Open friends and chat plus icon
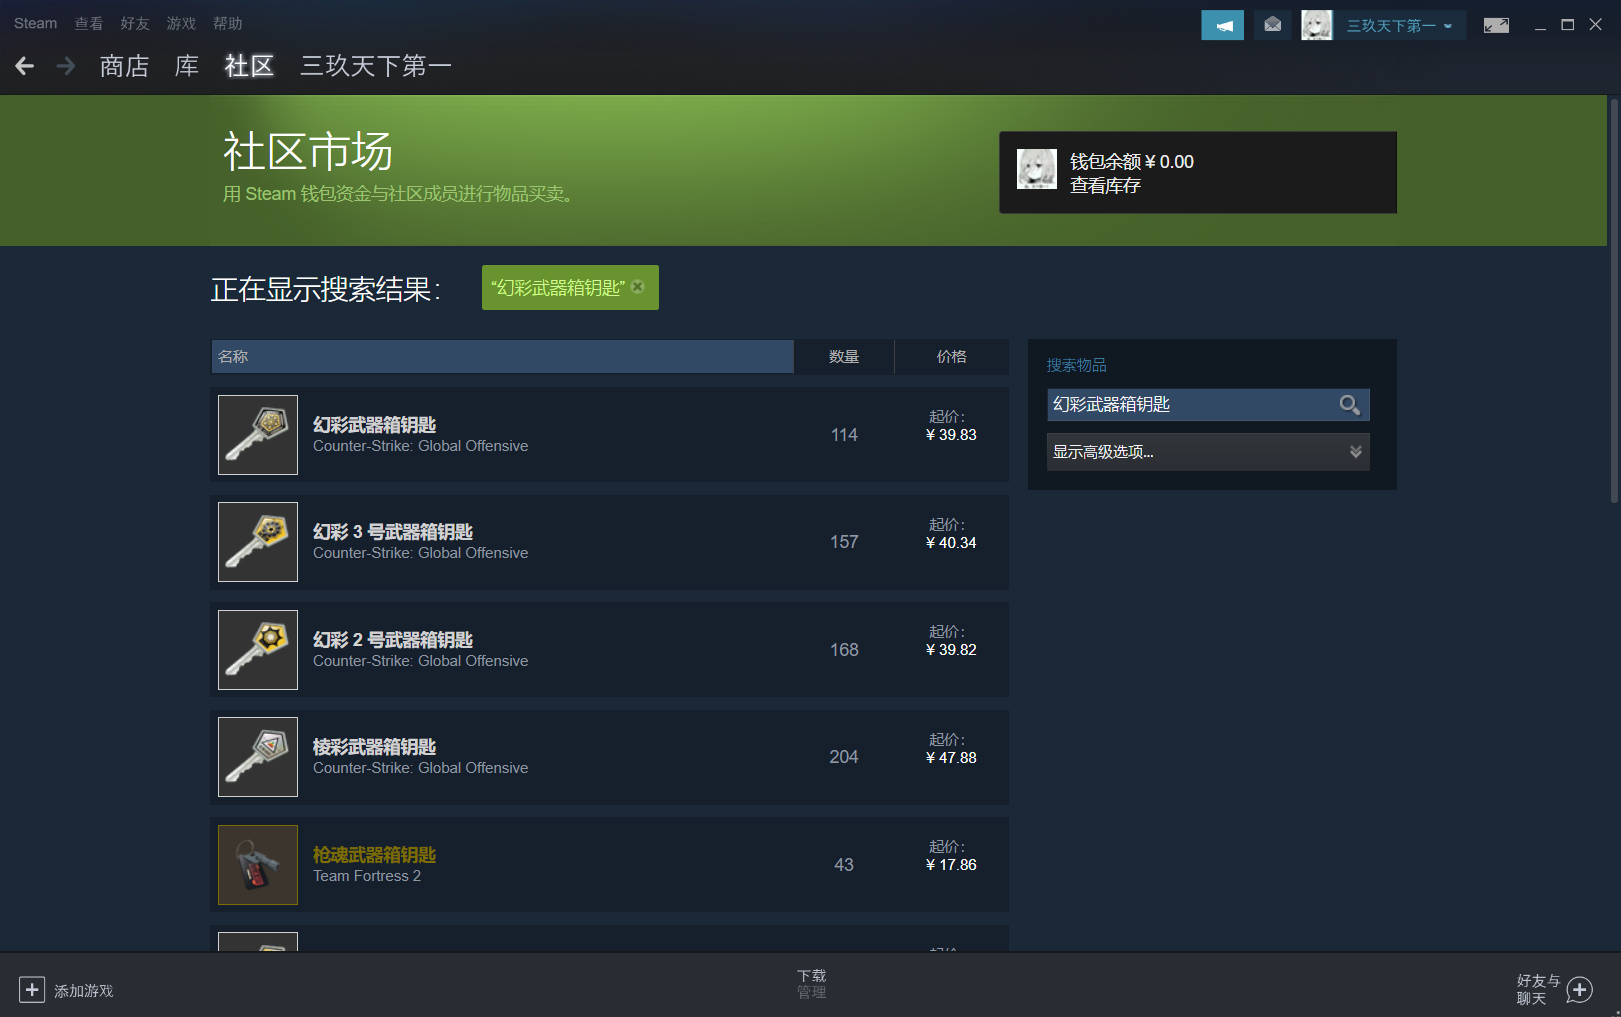The height and width of the screenshot is (1017, 1621). pyautogui.click(x=1580, y=990)
